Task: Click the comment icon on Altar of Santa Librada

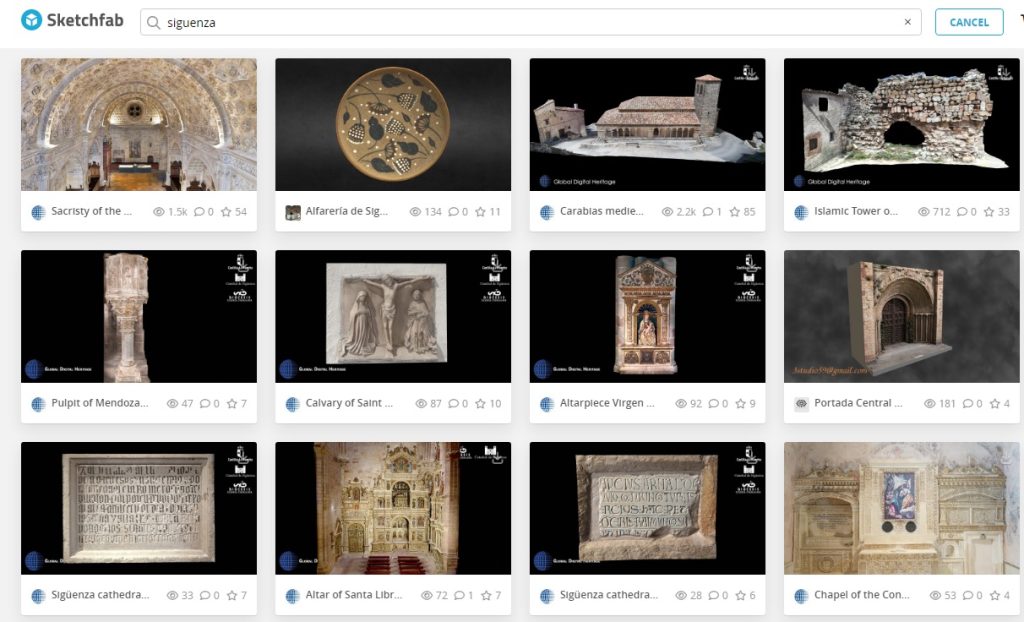Action: (x=459, y=595)
